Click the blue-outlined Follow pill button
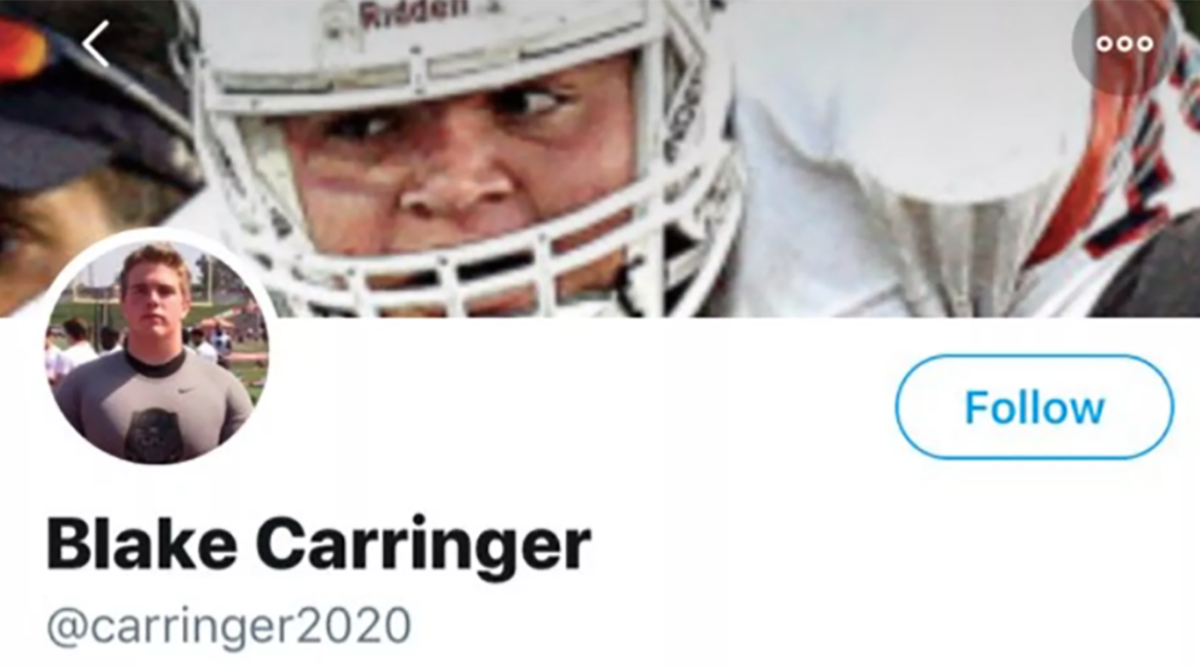The width and height of the screenshot is (1200, 668). [1034, 407]
